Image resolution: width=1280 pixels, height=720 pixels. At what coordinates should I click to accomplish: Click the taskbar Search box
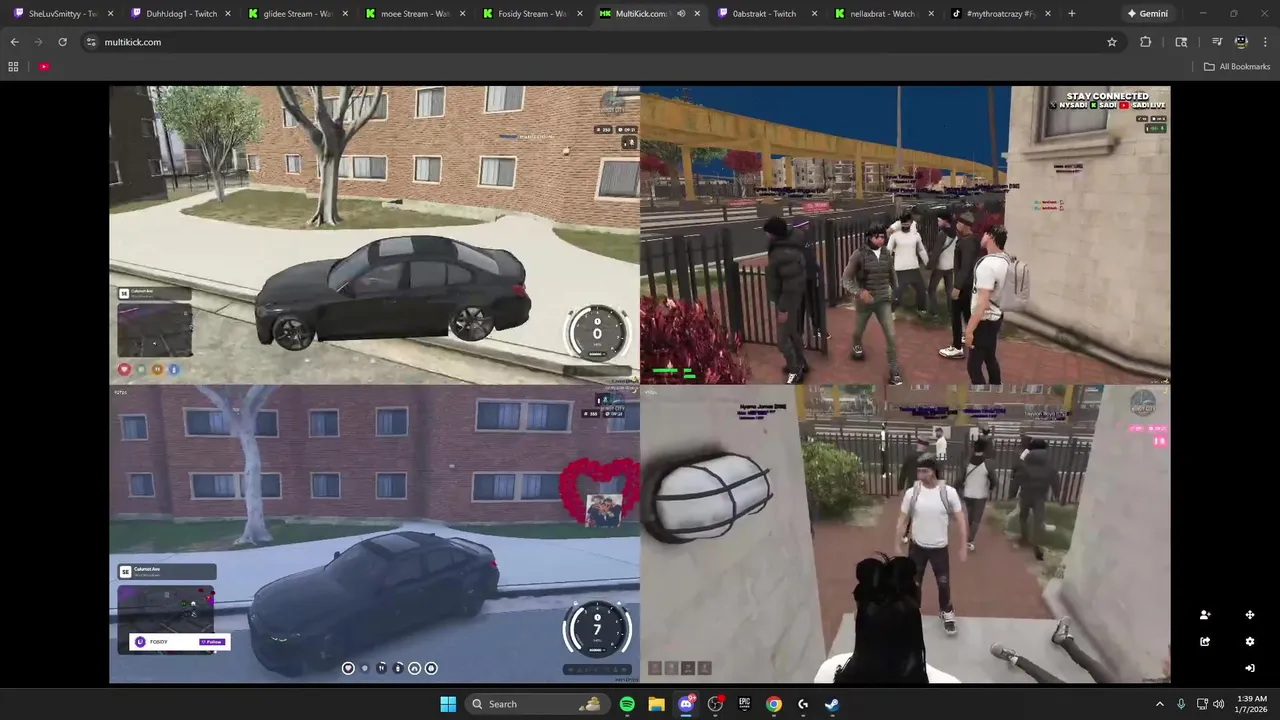pos(538,704)
